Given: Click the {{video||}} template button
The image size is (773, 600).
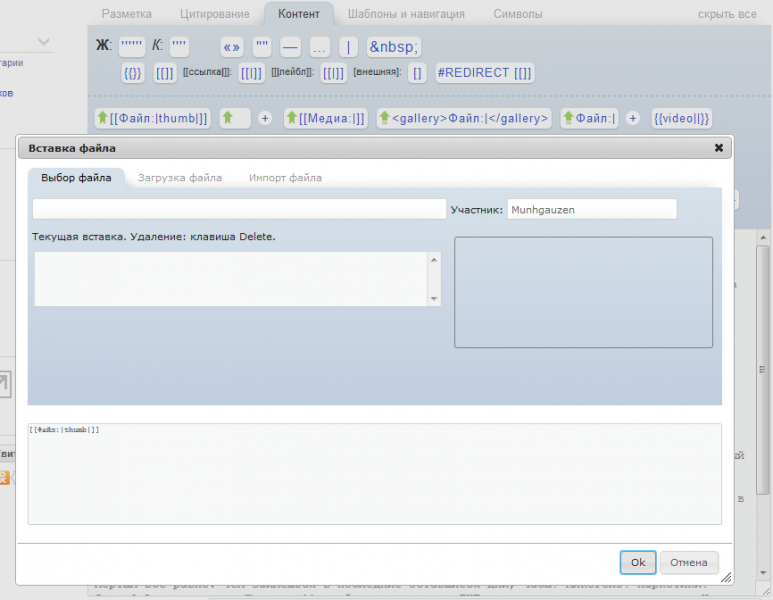Looking at the screenshot, I should coord(681,118).
